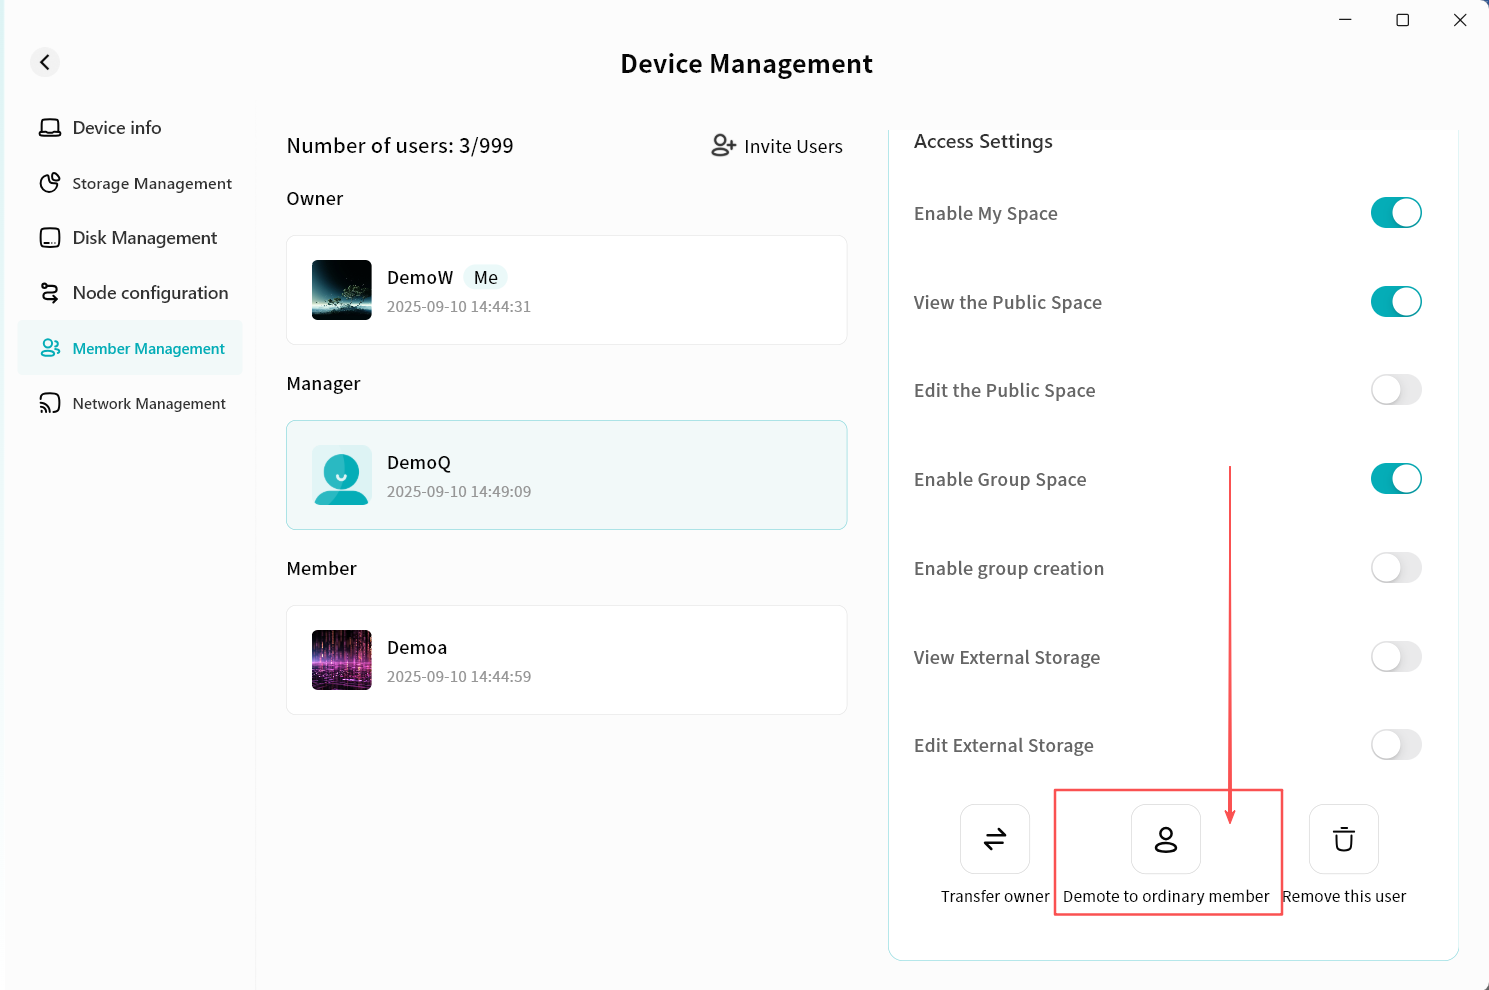Go to Storage Management

(151, 184)
